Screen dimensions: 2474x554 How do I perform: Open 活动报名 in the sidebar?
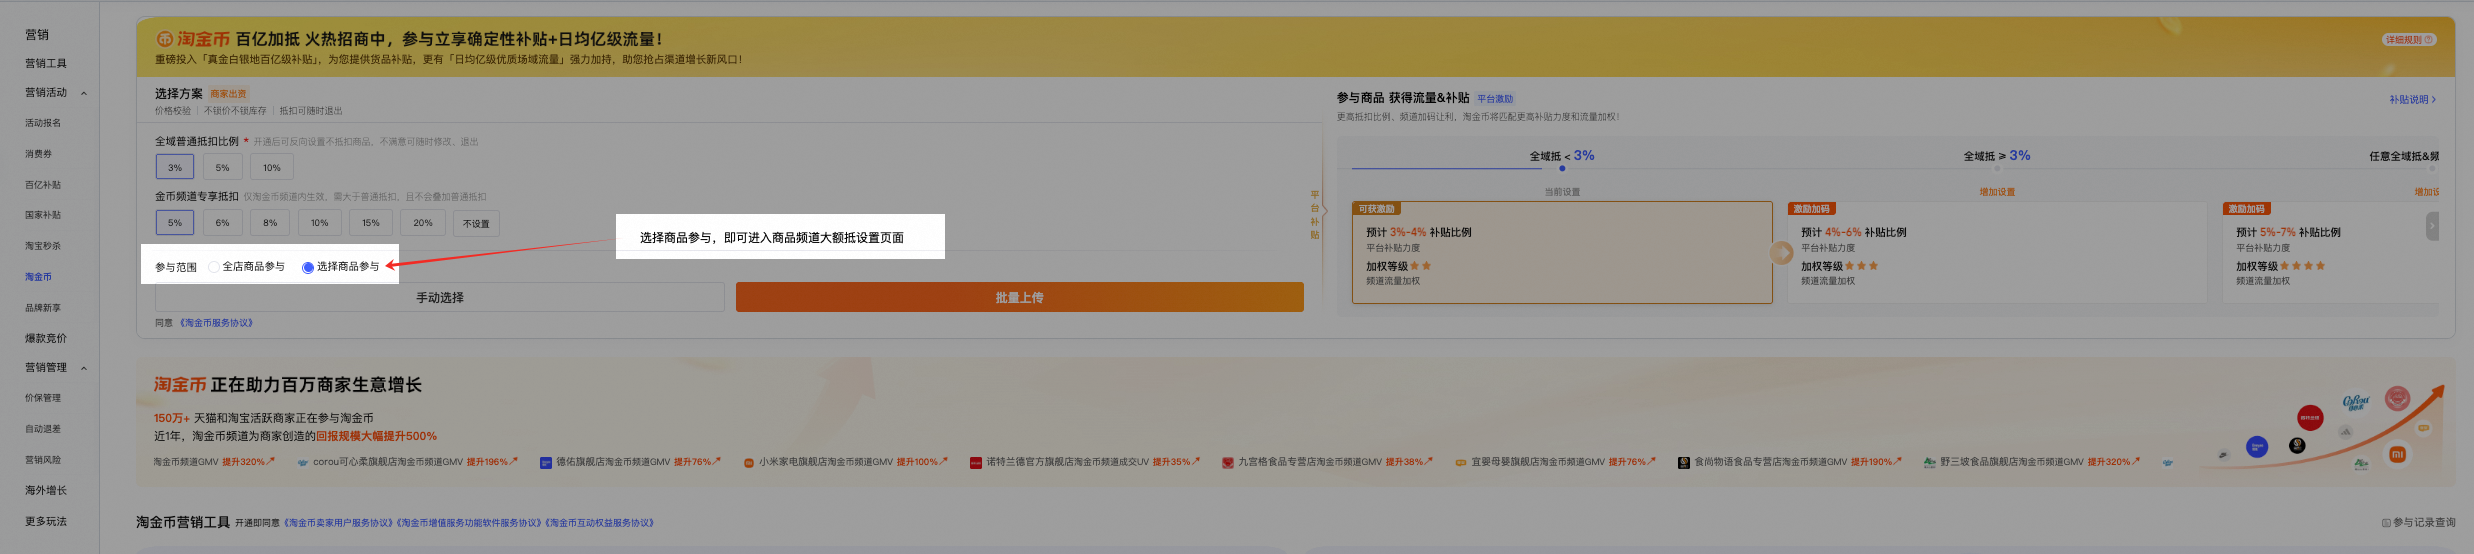(43, 123)
